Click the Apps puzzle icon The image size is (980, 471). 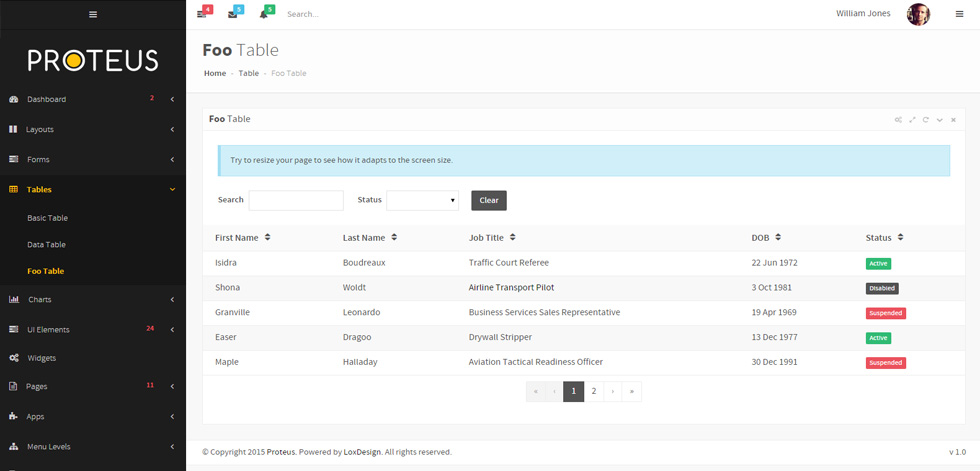click(x=13, y=416)
